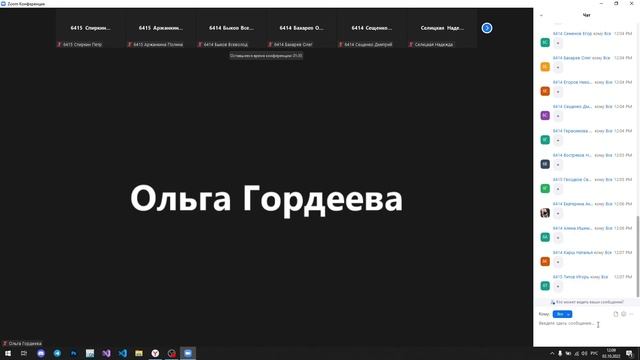Switch keyboard language indicator РУС
Screen dimensions: 640x360
tap(594, 353)
